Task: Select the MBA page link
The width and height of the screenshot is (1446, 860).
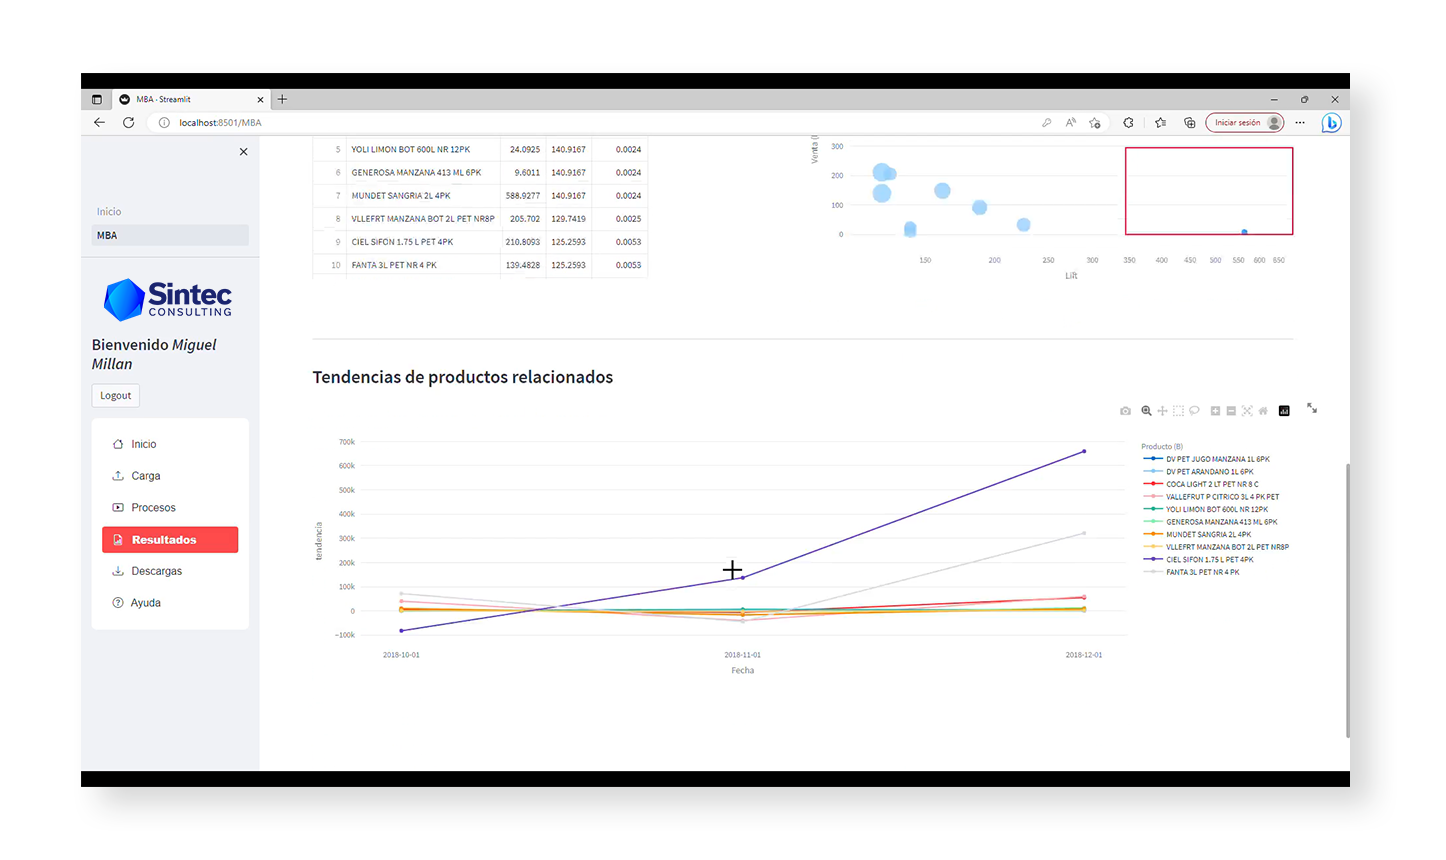Action: (x=170, y=236)
